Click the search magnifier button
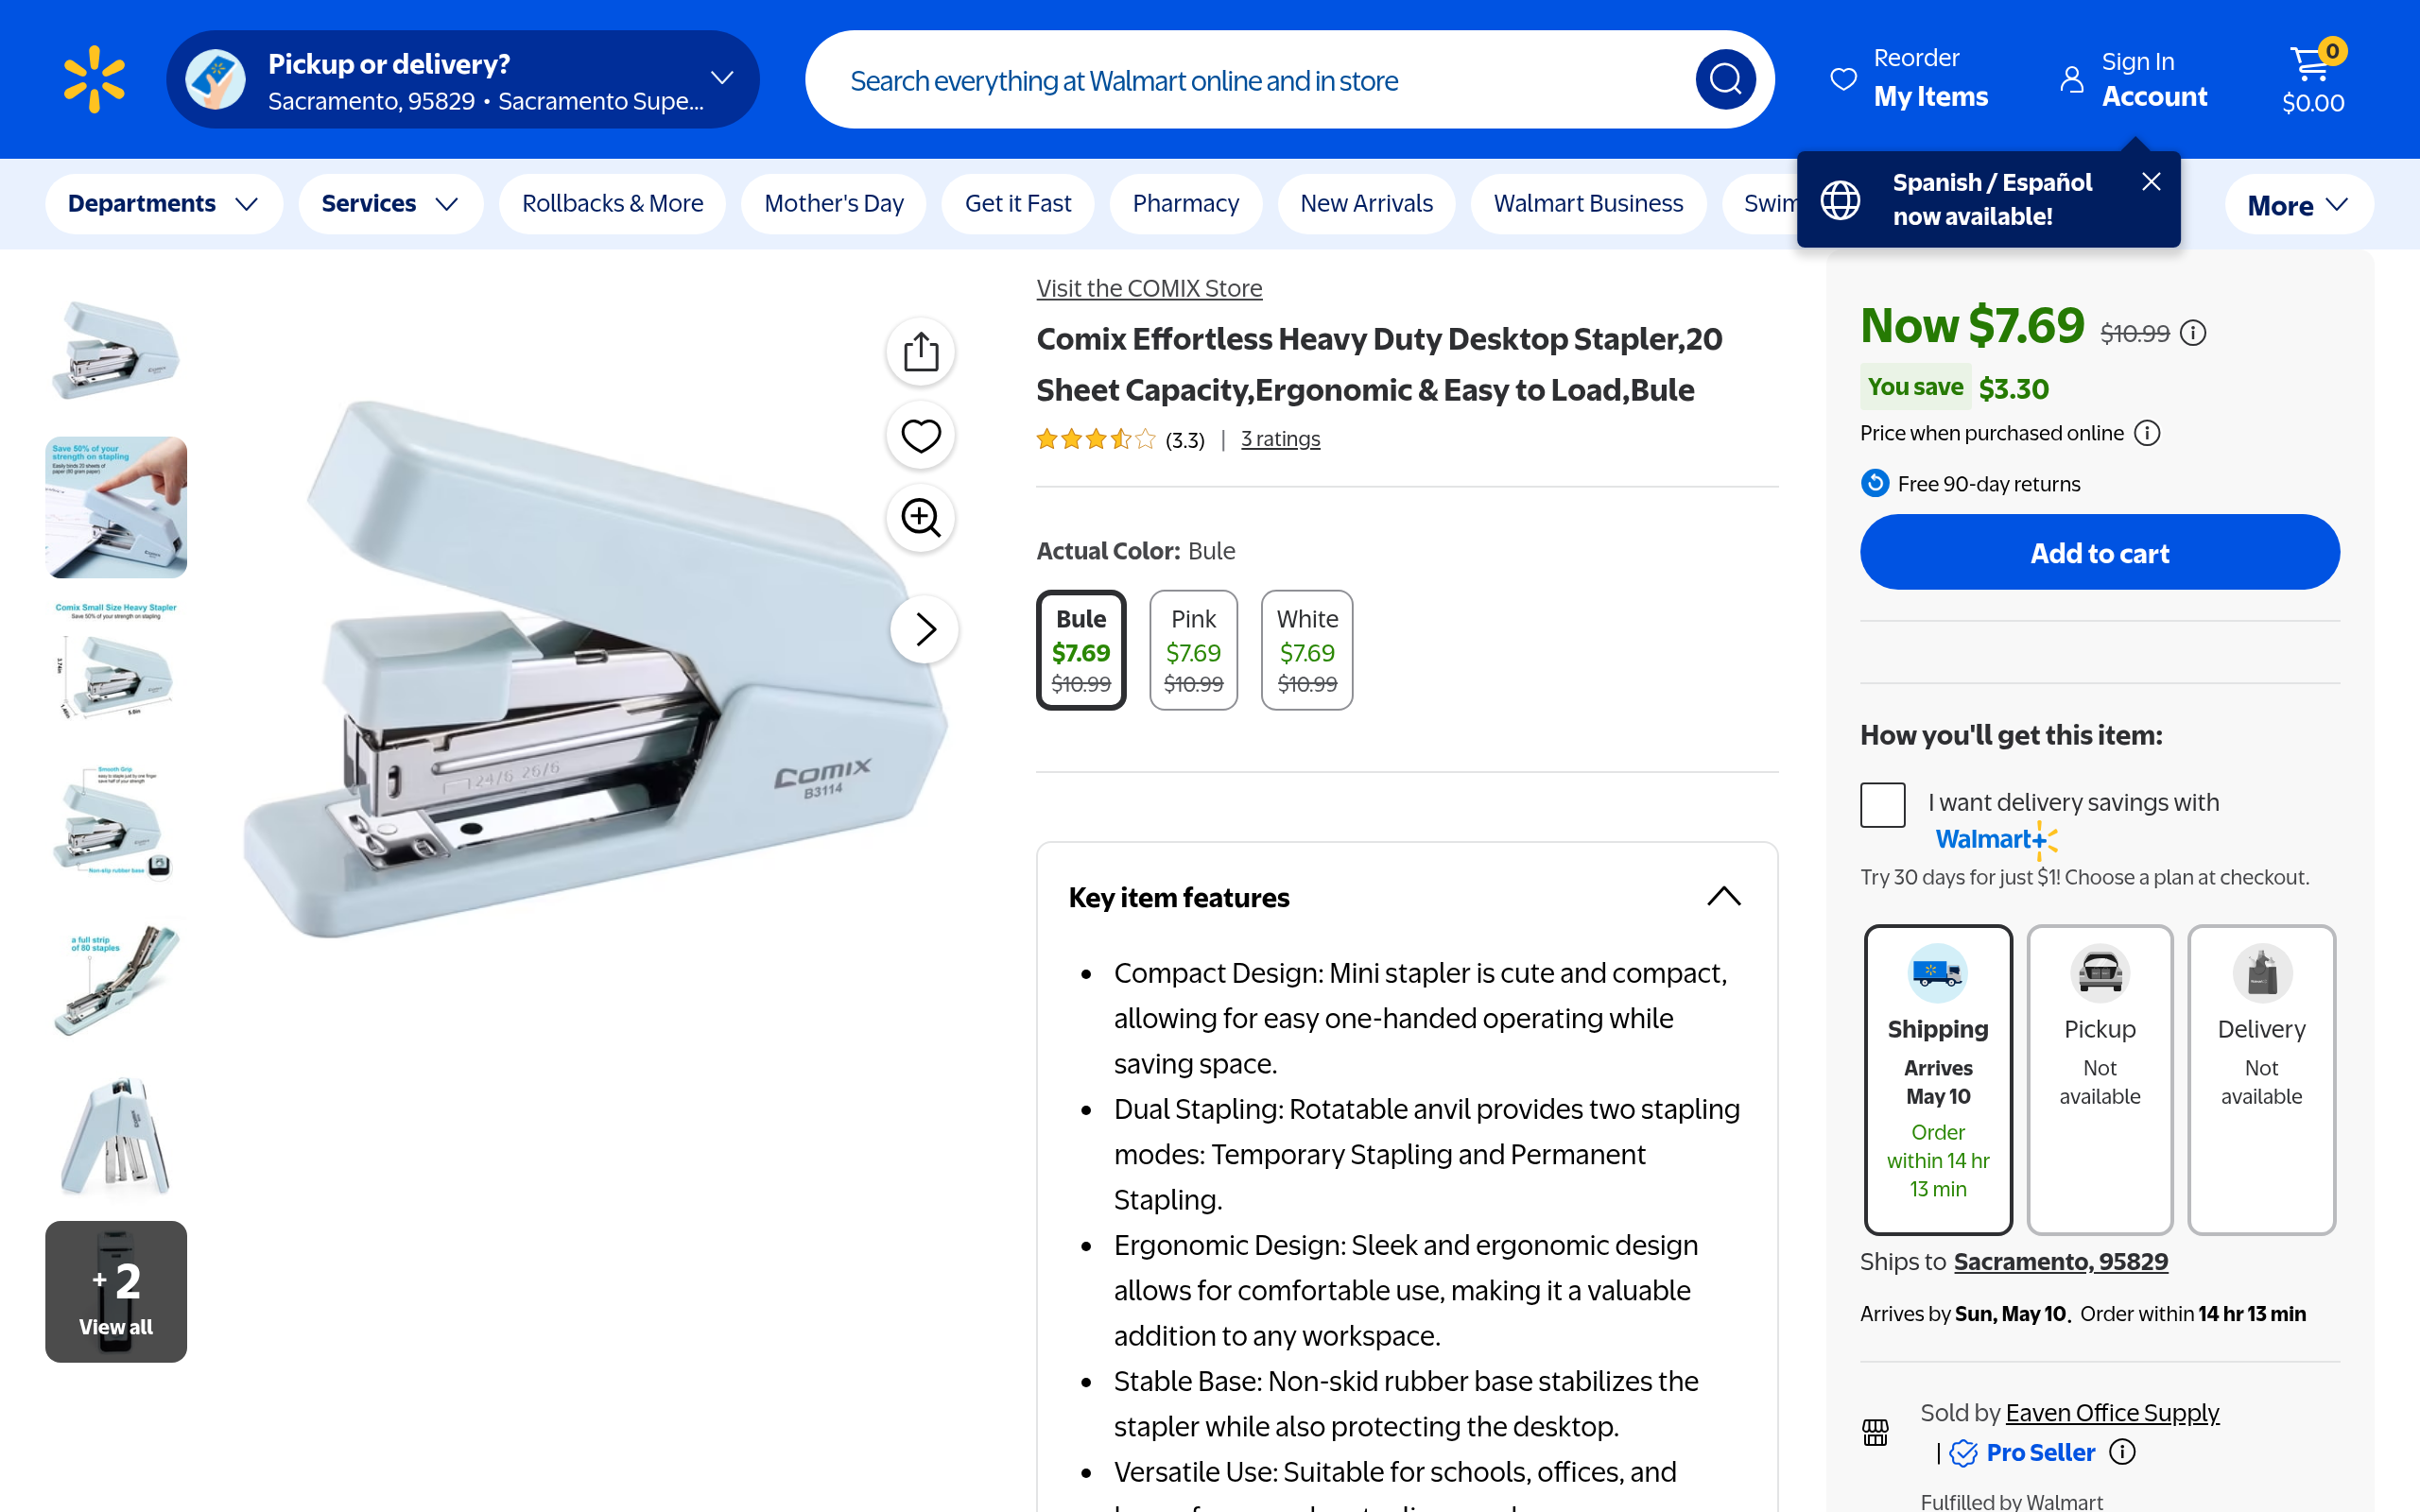 pos(1725,79)
